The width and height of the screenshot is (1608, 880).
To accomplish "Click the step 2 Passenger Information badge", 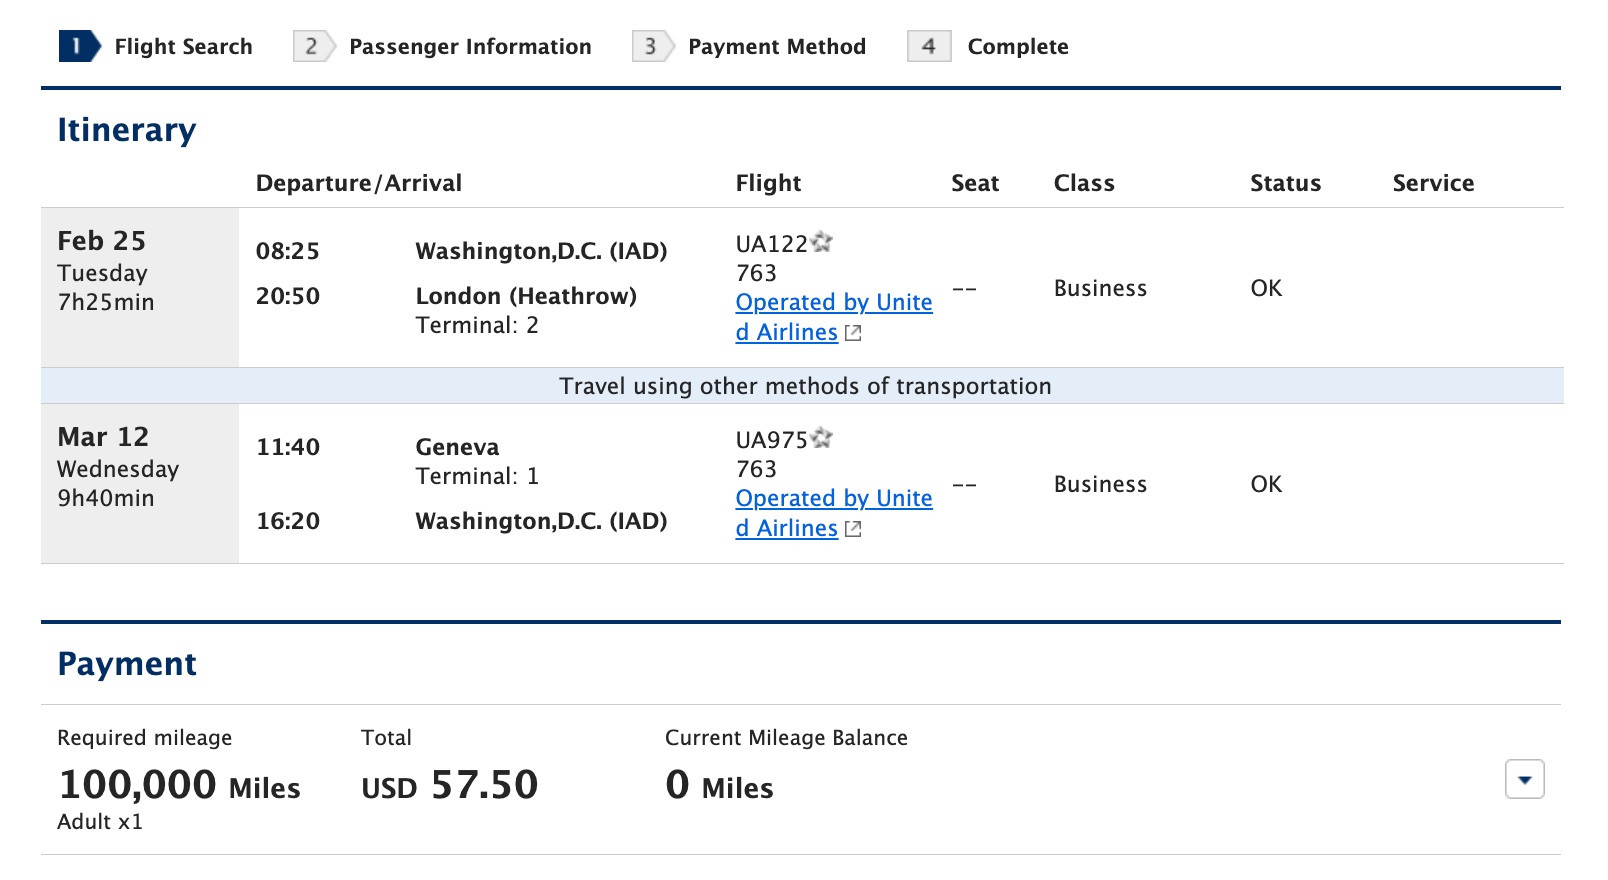I will (311, 45).
